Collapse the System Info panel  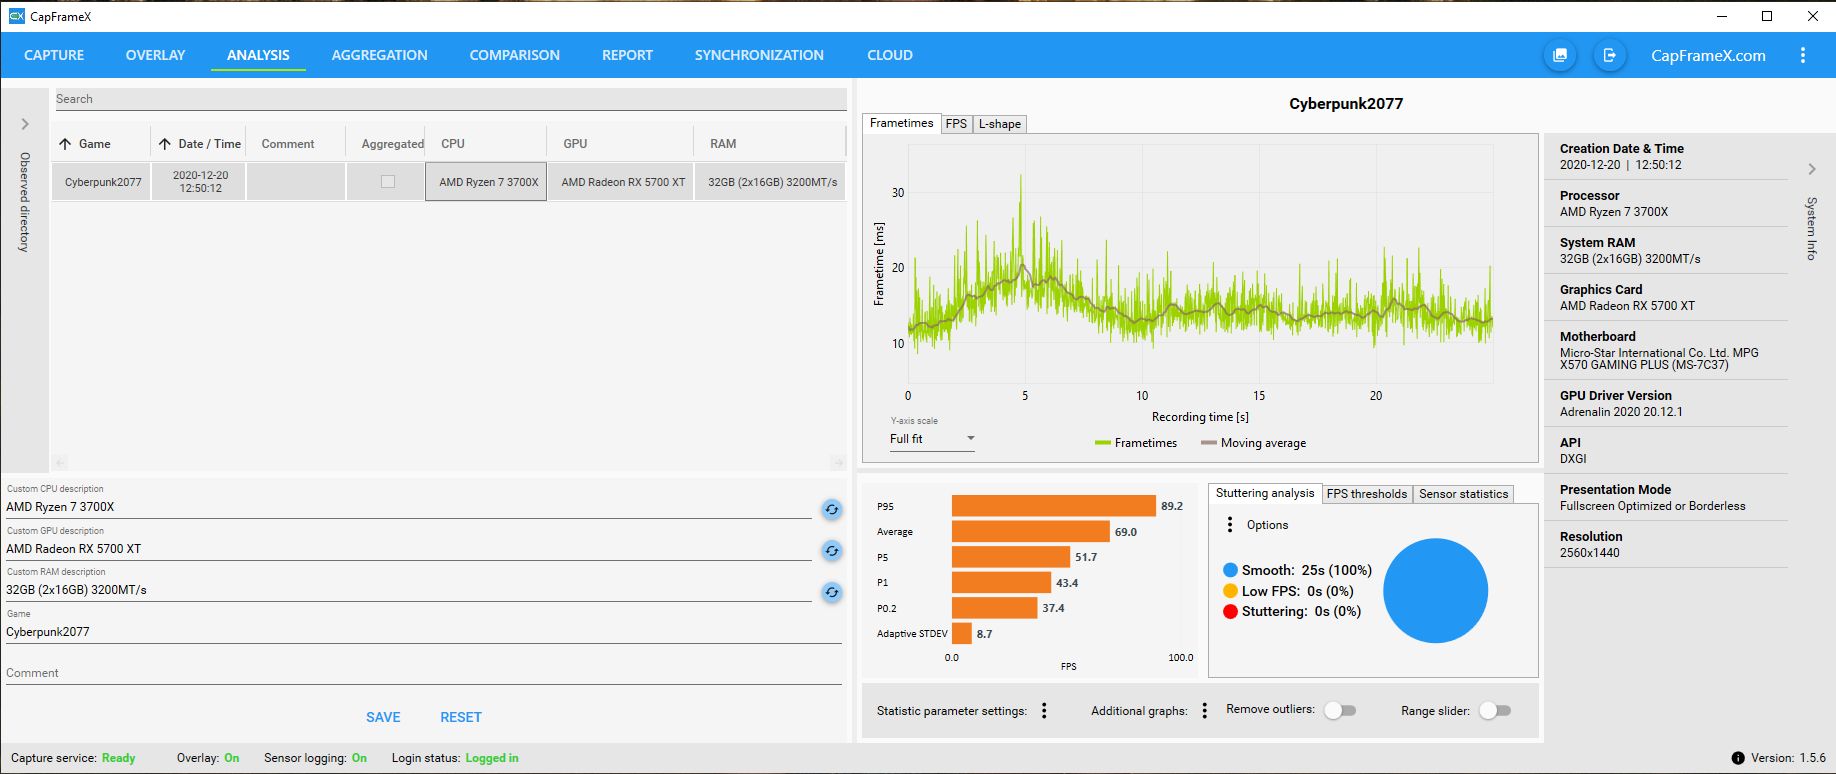[1811, 169]
